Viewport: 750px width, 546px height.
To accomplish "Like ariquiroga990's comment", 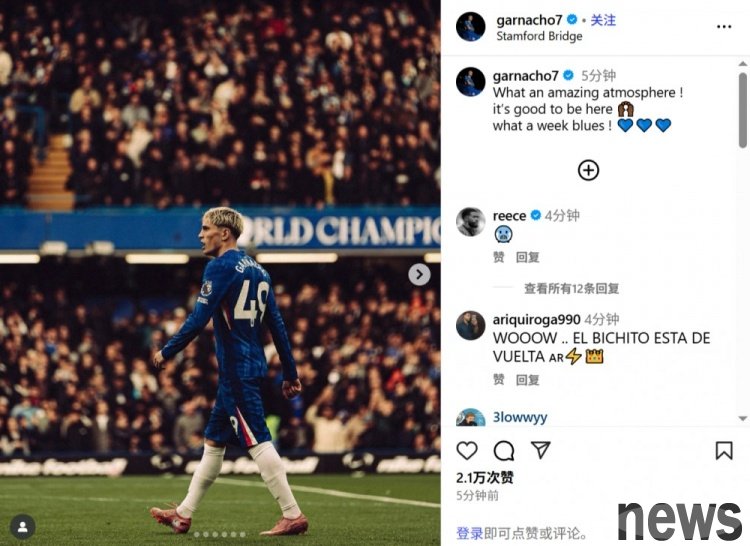I will pyautogui.click(x=498, y=380).
